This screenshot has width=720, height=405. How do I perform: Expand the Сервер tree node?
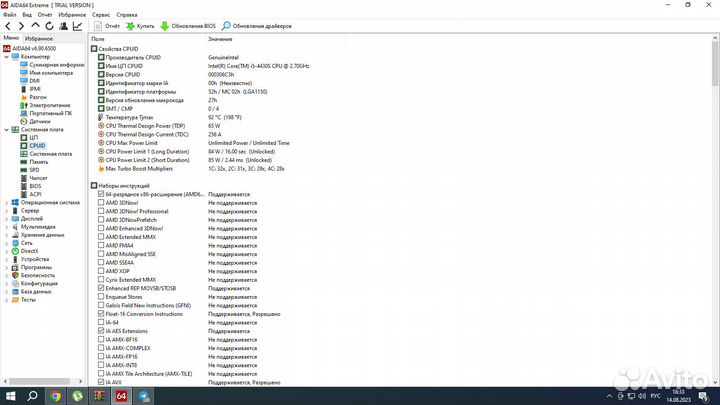pos(6,211)
